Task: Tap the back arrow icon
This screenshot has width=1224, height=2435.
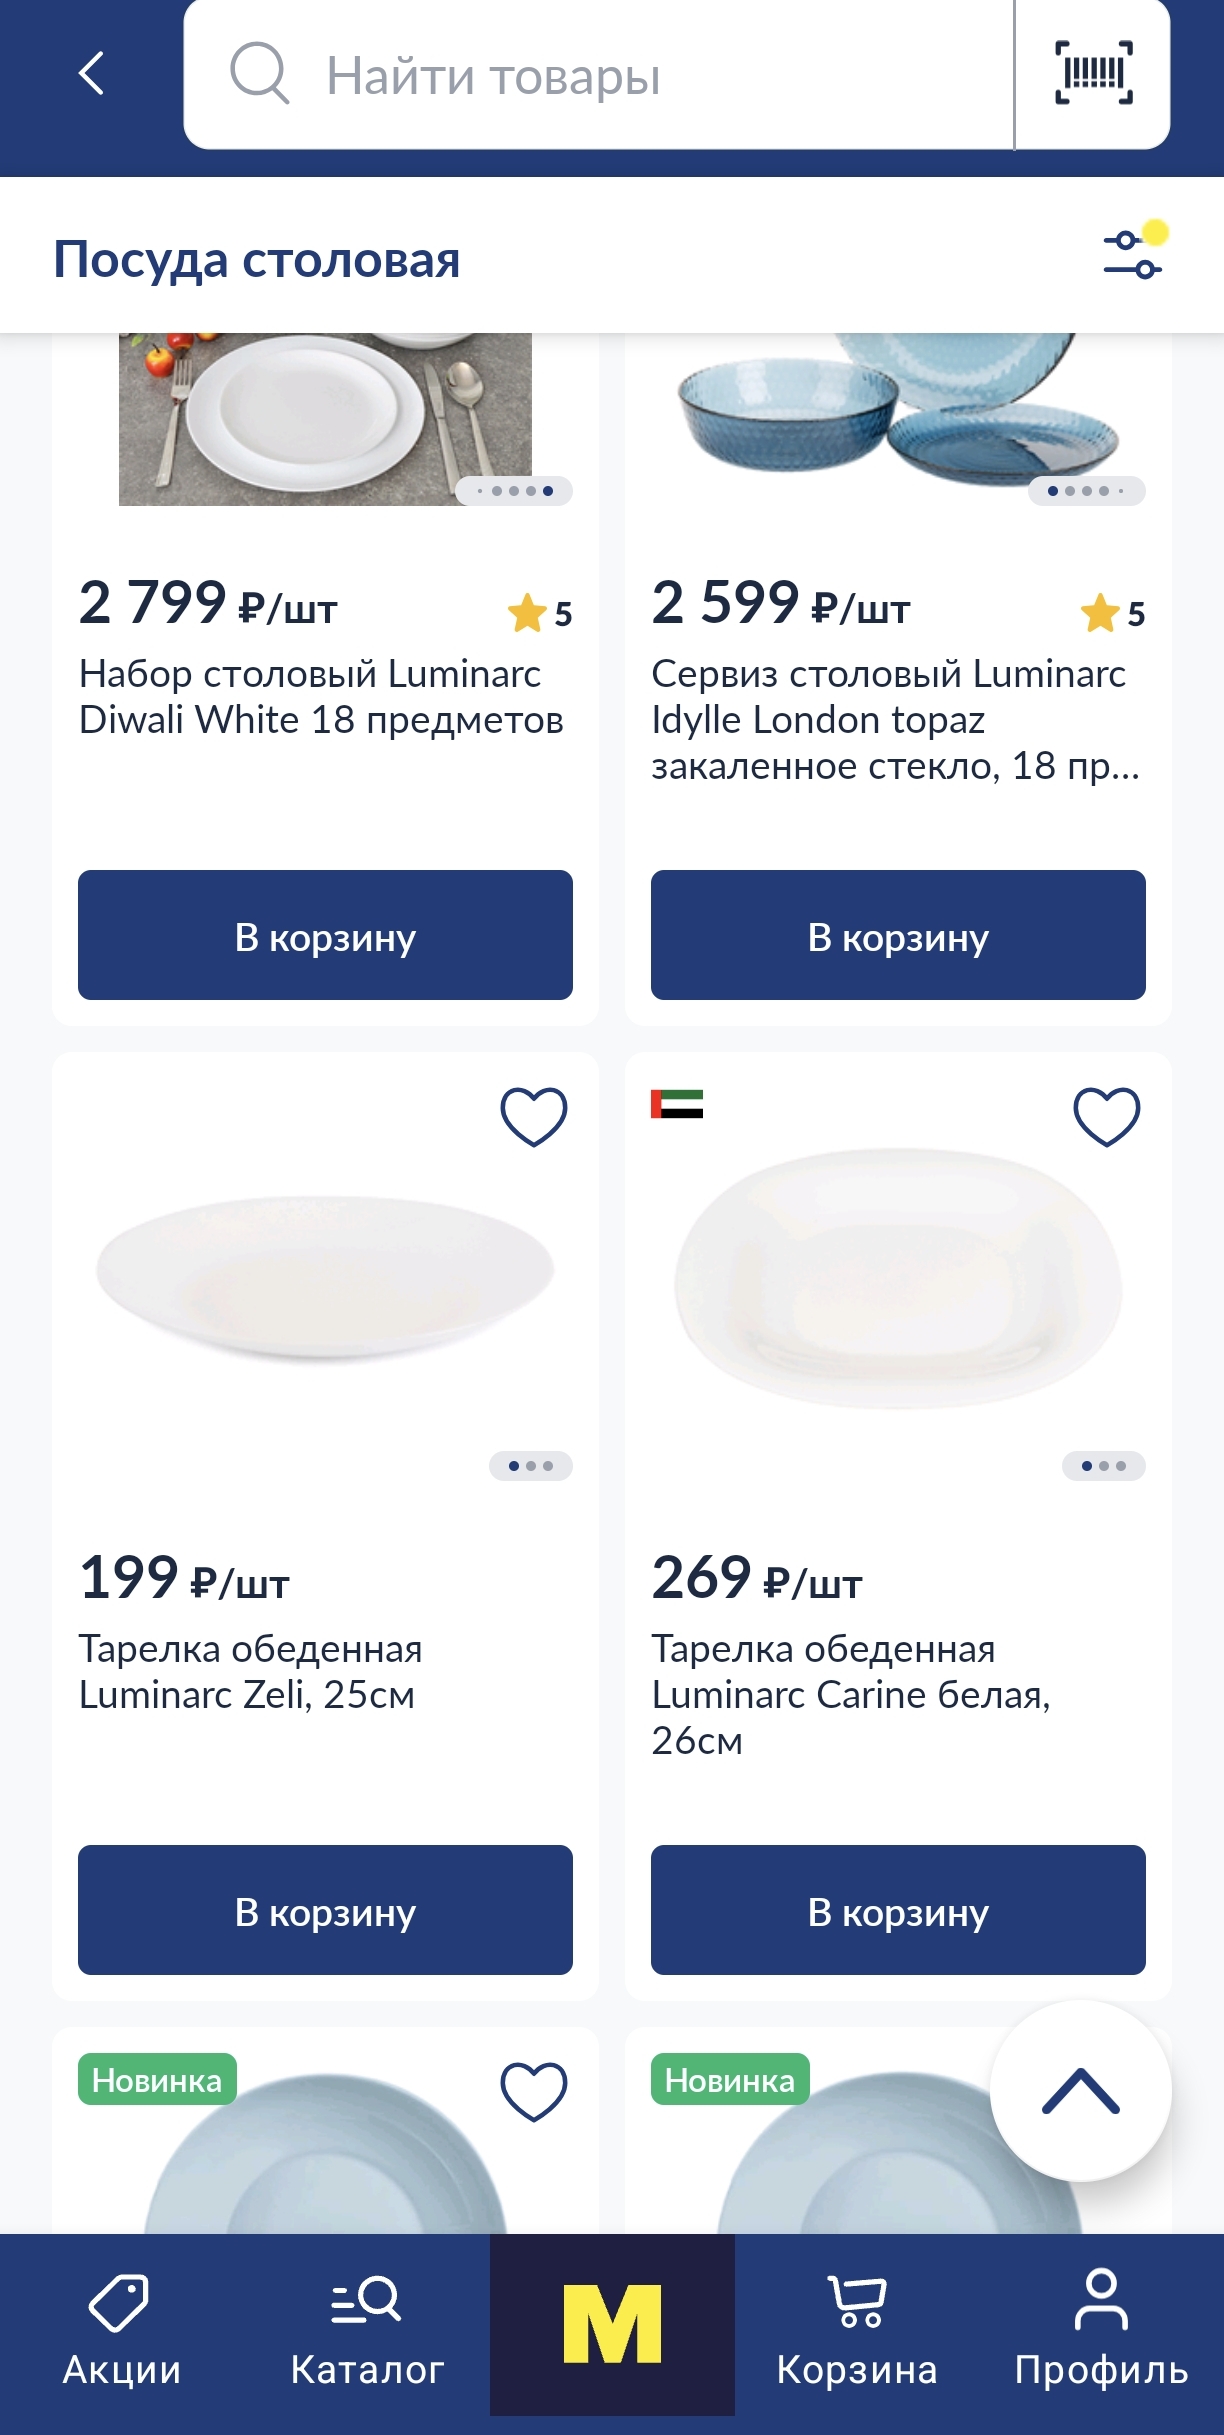Action: coord(91,74)
